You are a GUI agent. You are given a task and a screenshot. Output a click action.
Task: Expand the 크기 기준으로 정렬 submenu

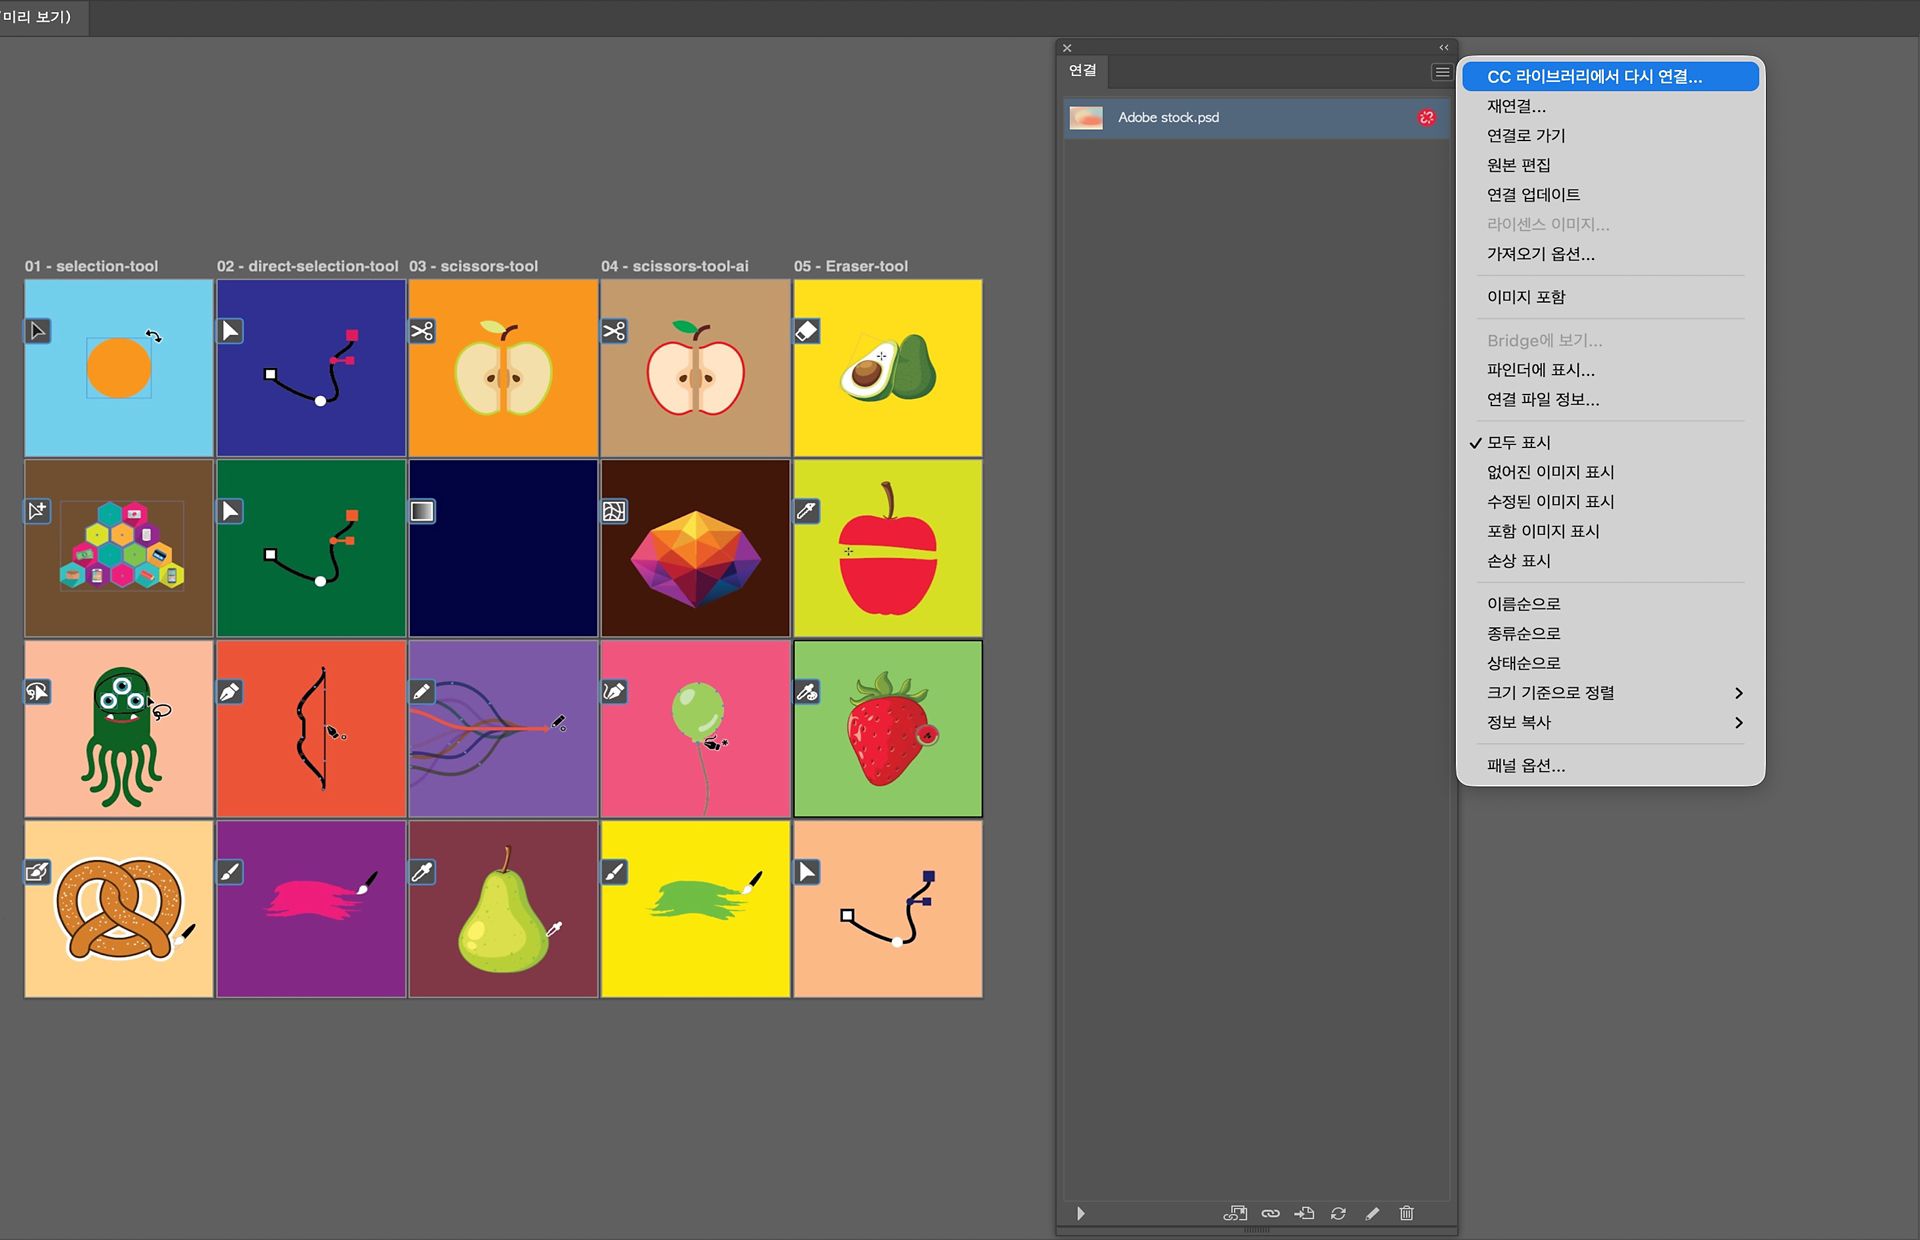coord(1610,693)
